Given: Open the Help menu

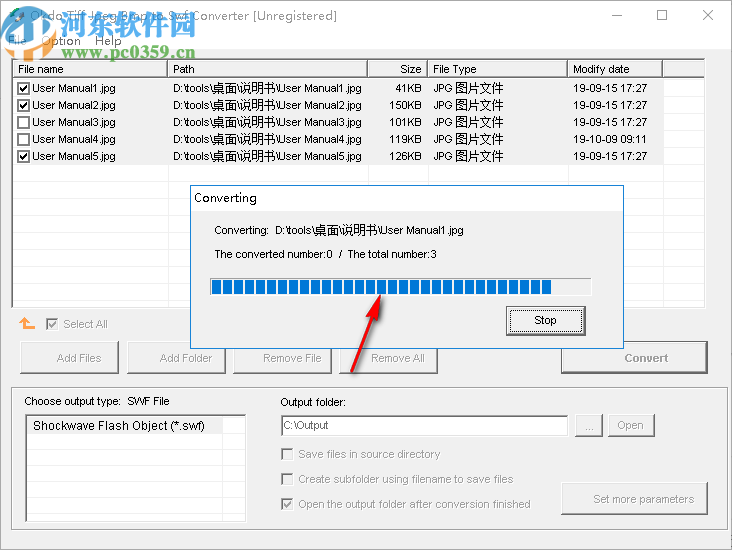Looking at the screenshot, I should pos(108,41).
